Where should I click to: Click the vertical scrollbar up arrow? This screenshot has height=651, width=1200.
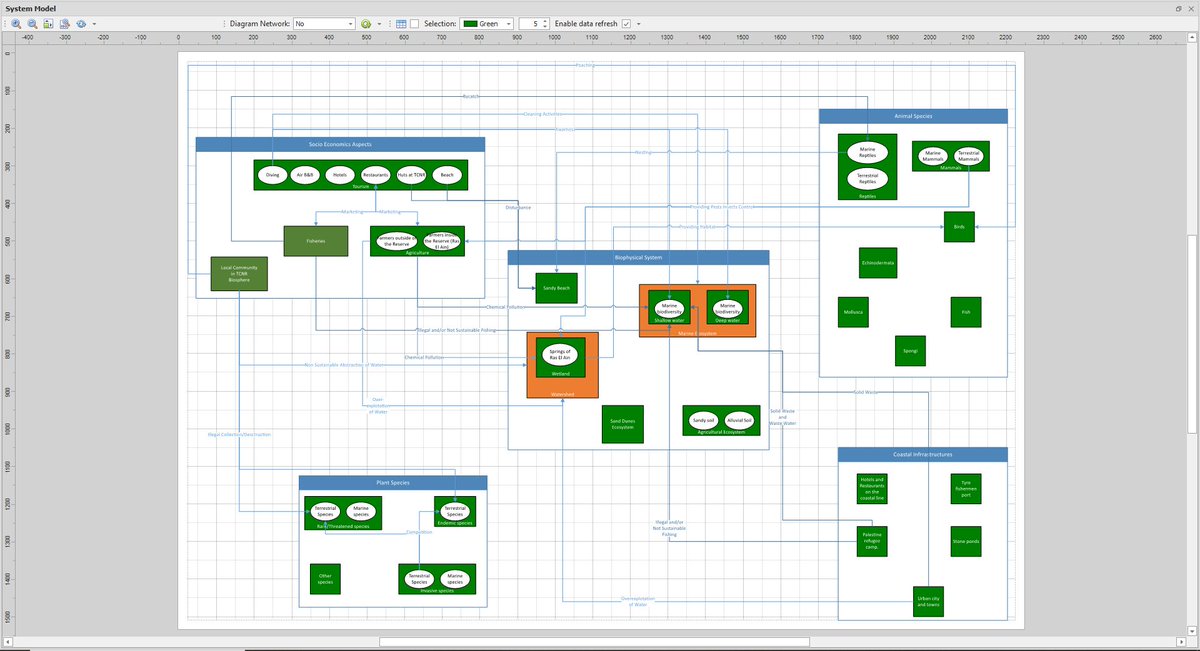(1192, 39)
